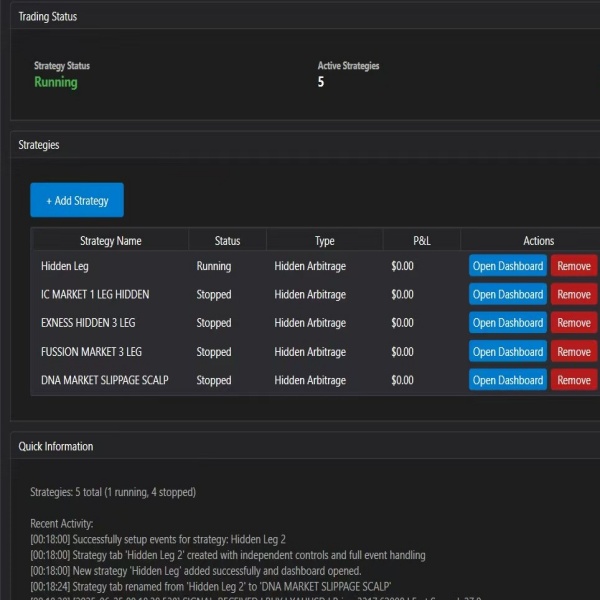Remove the Hidden Leg strategy

[573, 266]
